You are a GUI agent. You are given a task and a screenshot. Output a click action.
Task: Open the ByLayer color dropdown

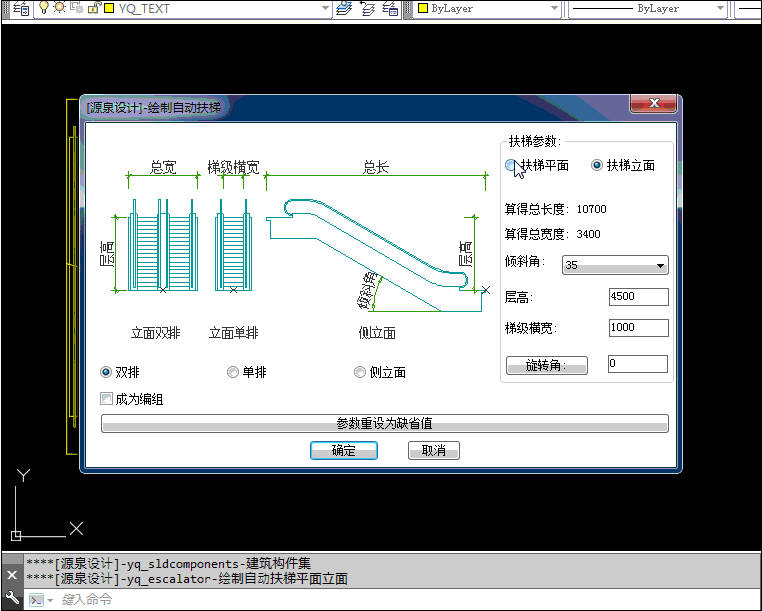554,8
